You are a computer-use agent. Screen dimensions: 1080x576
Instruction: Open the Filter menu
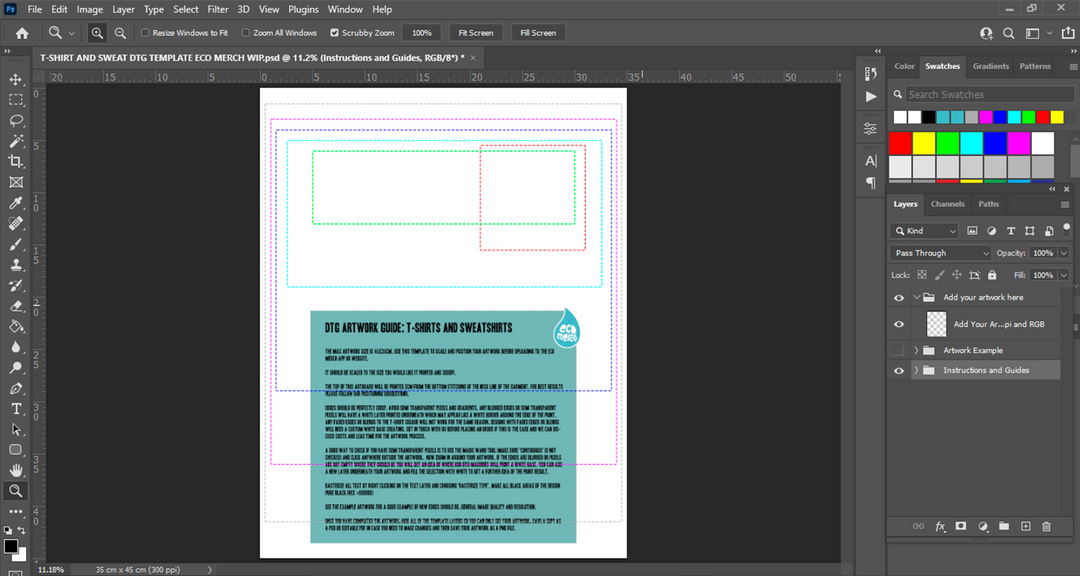(x=218, y=10)
